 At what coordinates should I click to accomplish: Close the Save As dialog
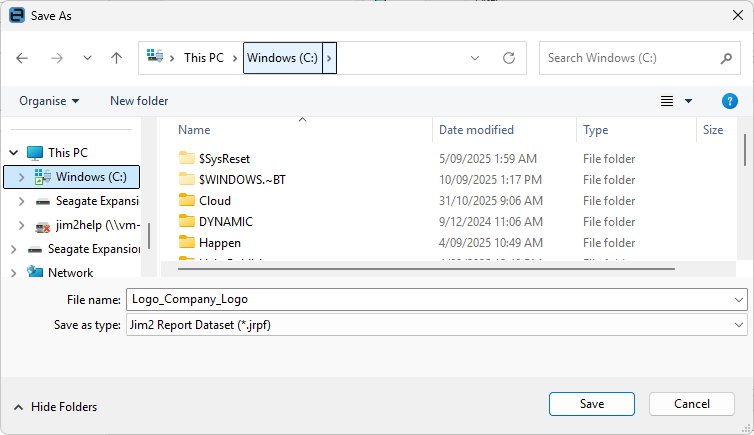(738, 15)
